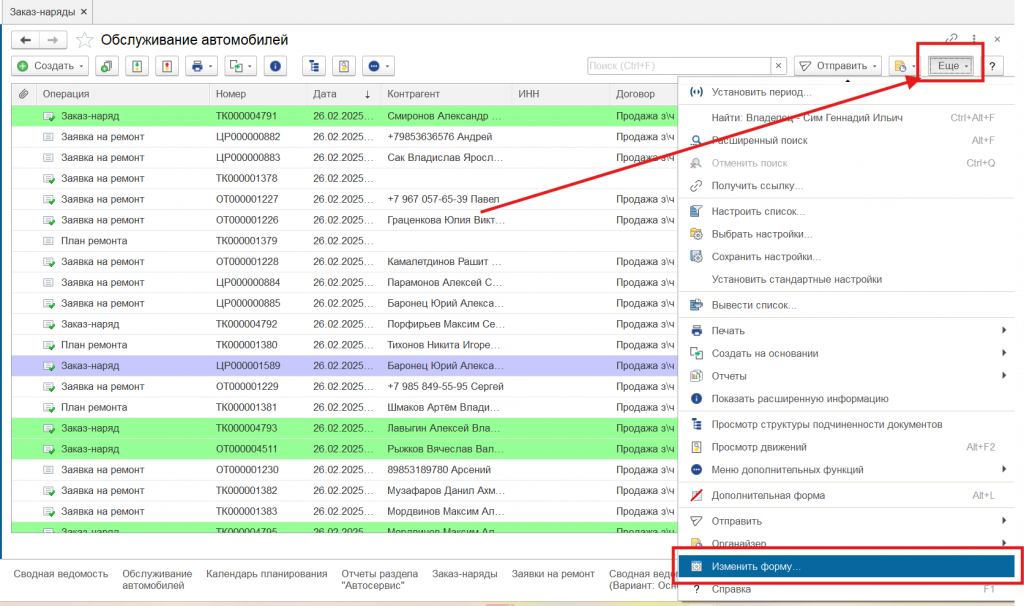Image resolution: width=1024 pixels, height=606 pixels.
Task: Click the green traffic light status icon
Action: [x=137, y=66]
